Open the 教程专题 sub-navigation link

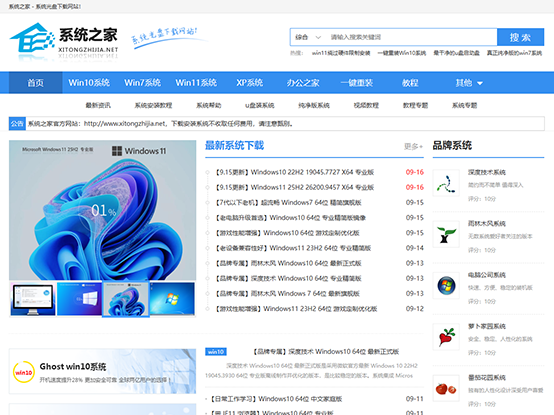pos(415,105)
